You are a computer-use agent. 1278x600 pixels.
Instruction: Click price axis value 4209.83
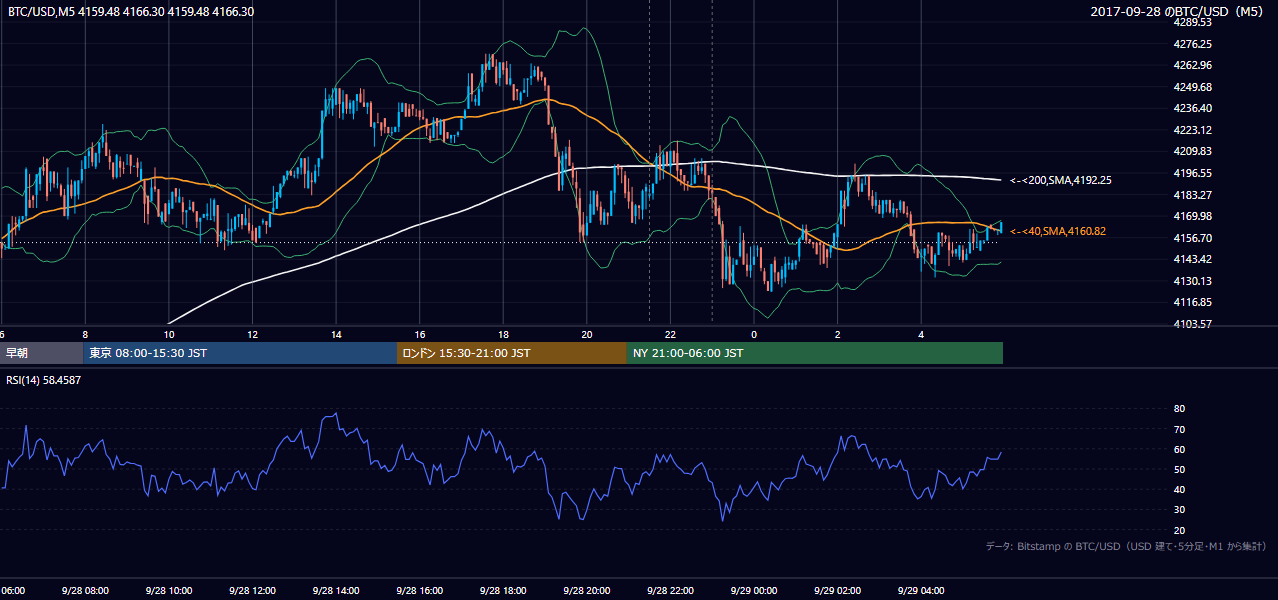[x=1193, y=151]
